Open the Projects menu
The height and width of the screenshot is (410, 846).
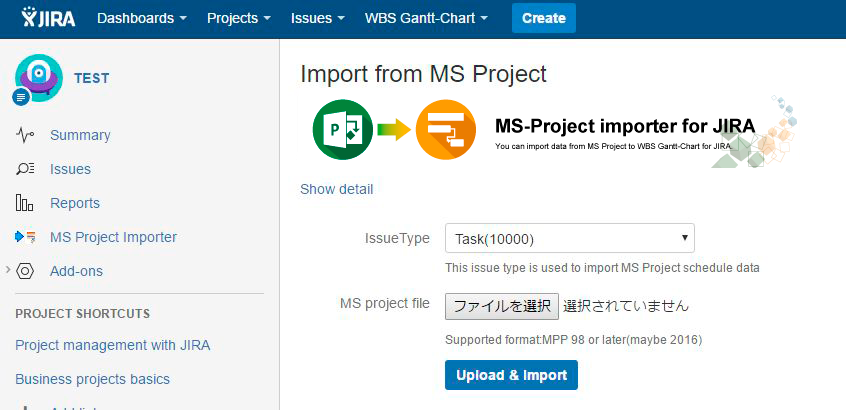pyautogui.click(x=239, y=18)
